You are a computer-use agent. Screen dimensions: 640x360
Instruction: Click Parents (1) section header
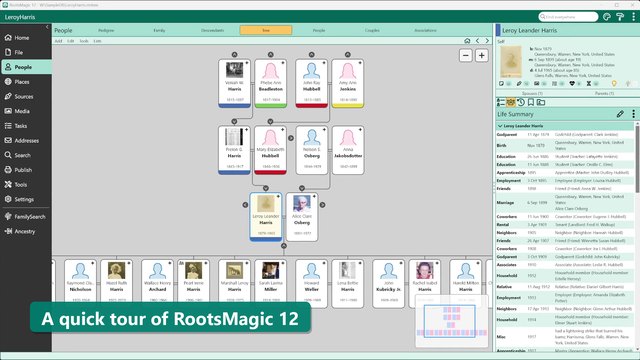pyautogui.click(x=604, y=93)
